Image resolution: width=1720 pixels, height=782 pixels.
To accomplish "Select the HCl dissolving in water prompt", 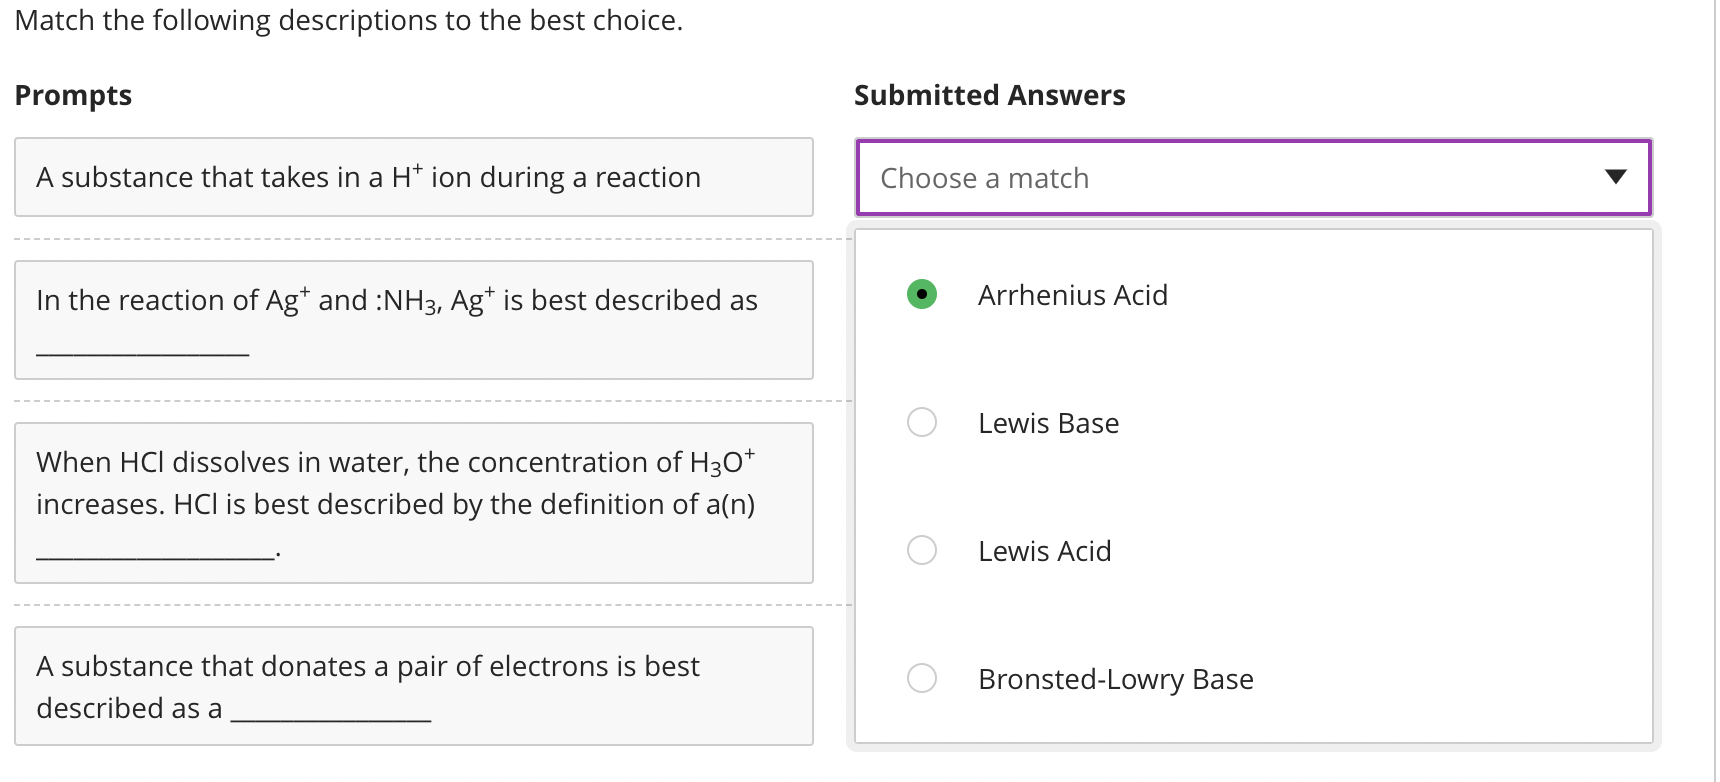I will (413, 503).
